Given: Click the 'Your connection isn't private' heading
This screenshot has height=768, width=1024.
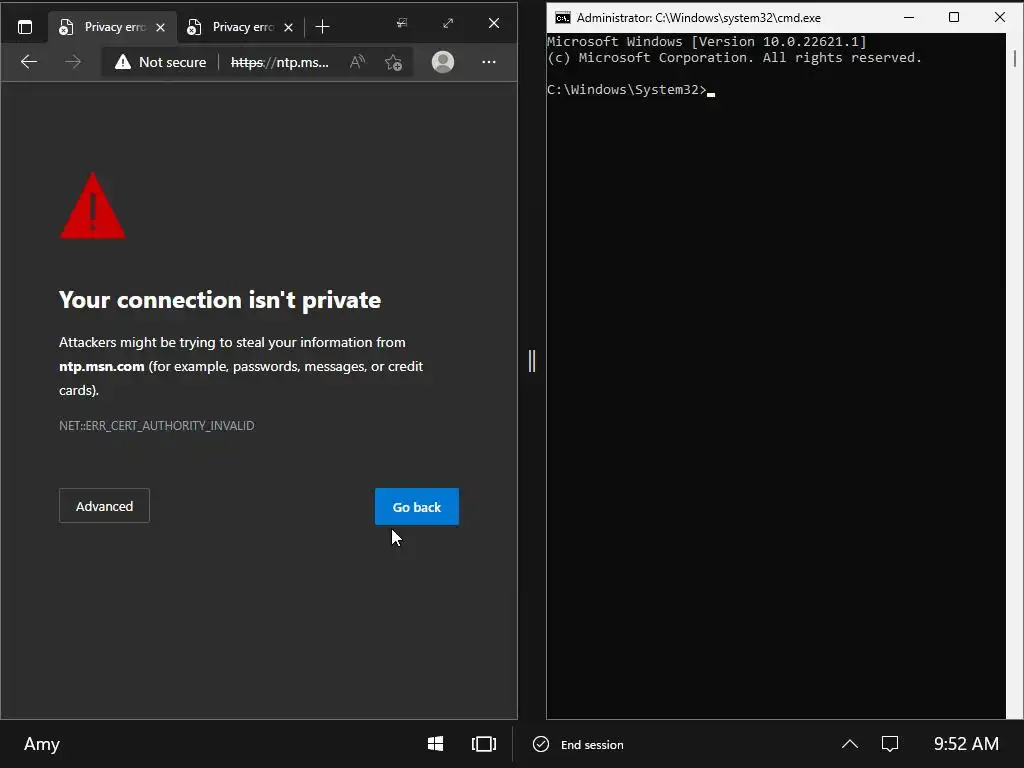Looking at the screenshot, I should 220,300.
